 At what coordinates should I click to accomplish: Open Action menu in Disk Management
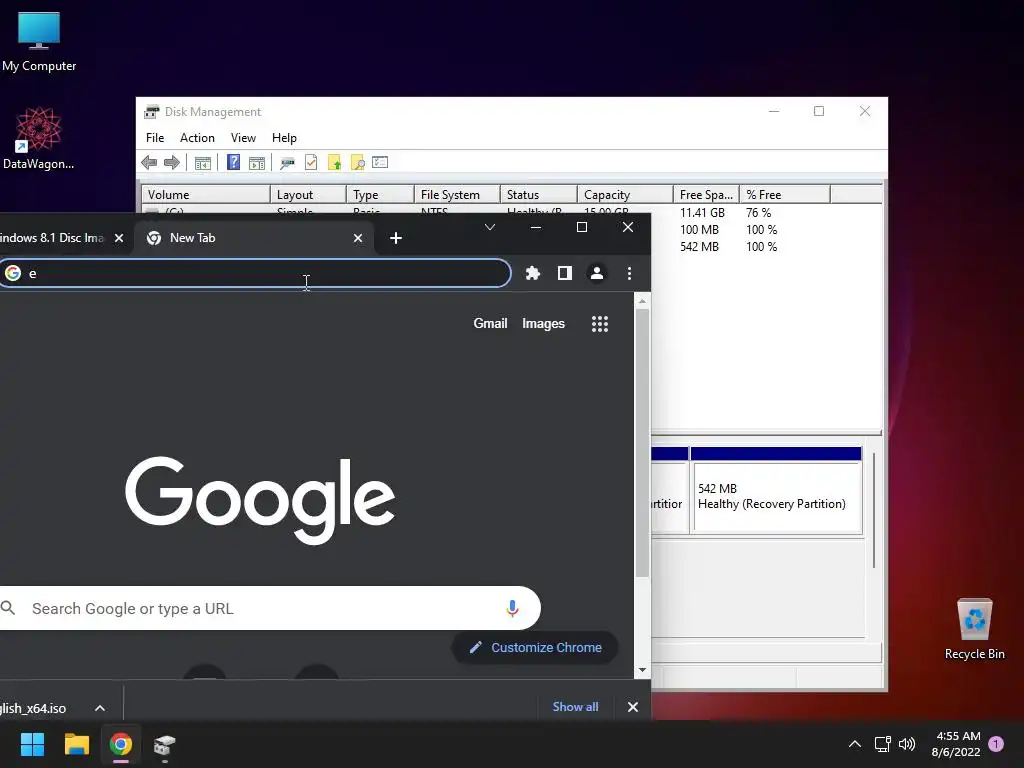point(197,138)
